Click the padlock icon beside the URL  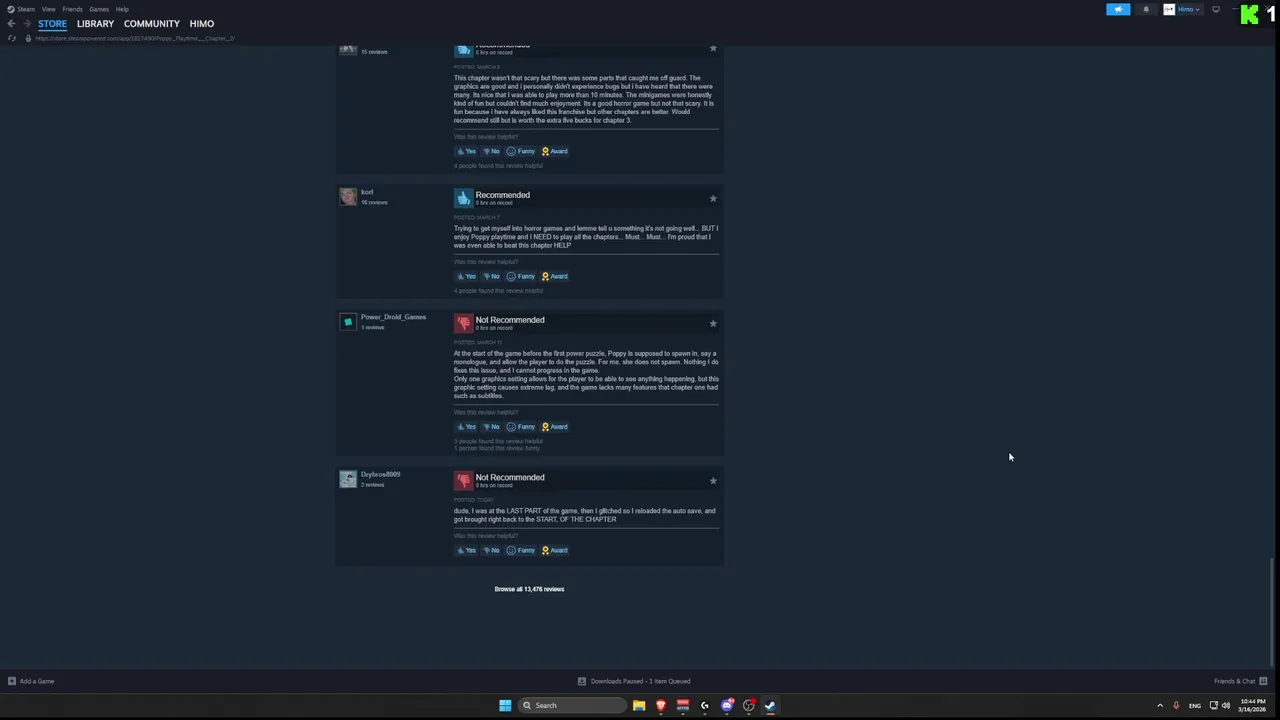(28, 38)
